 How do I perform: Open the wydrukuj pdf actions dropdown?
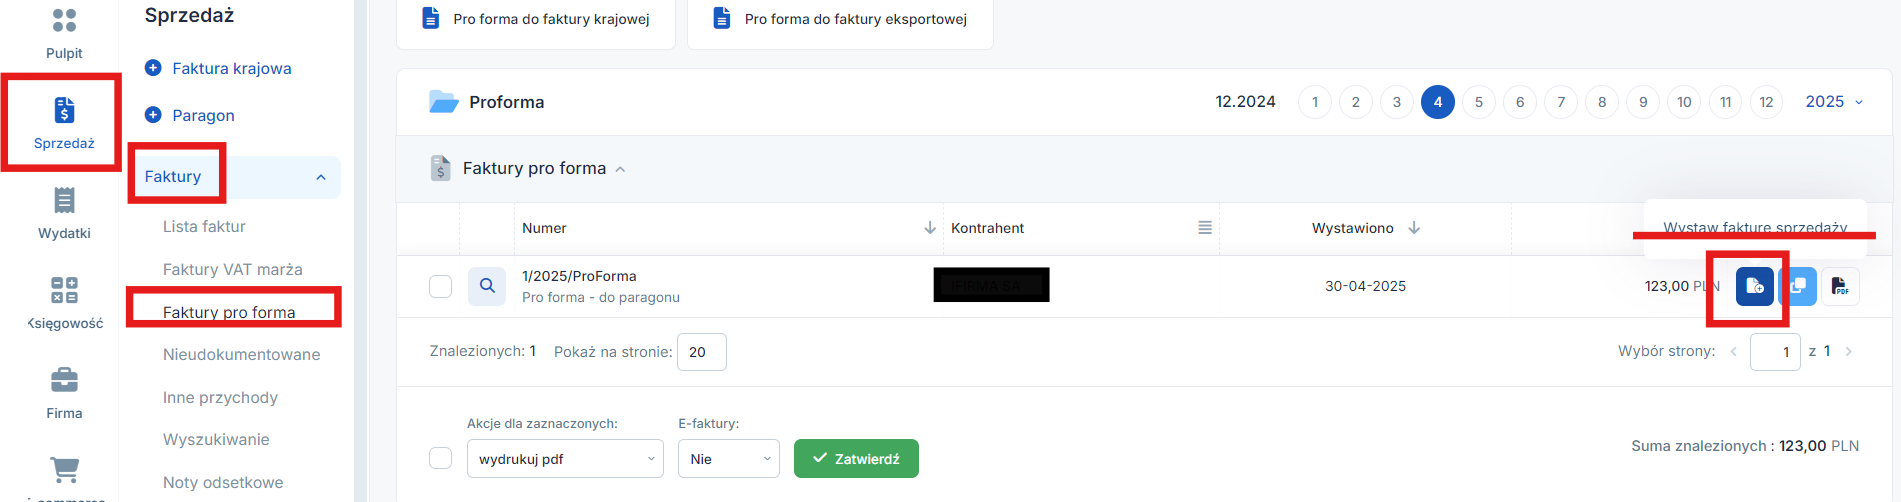(x=565, y=459)
